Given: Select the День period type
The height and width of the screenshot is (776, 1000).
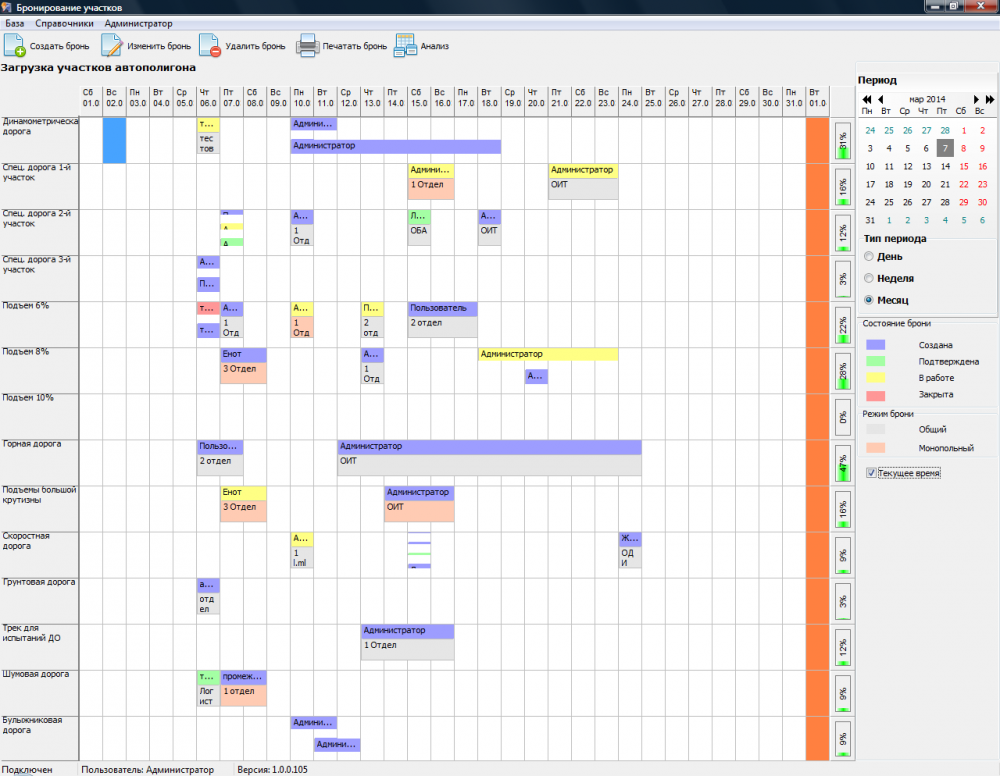Looking at the screenshot, I should pyautogui.click(x=869, y=256).
